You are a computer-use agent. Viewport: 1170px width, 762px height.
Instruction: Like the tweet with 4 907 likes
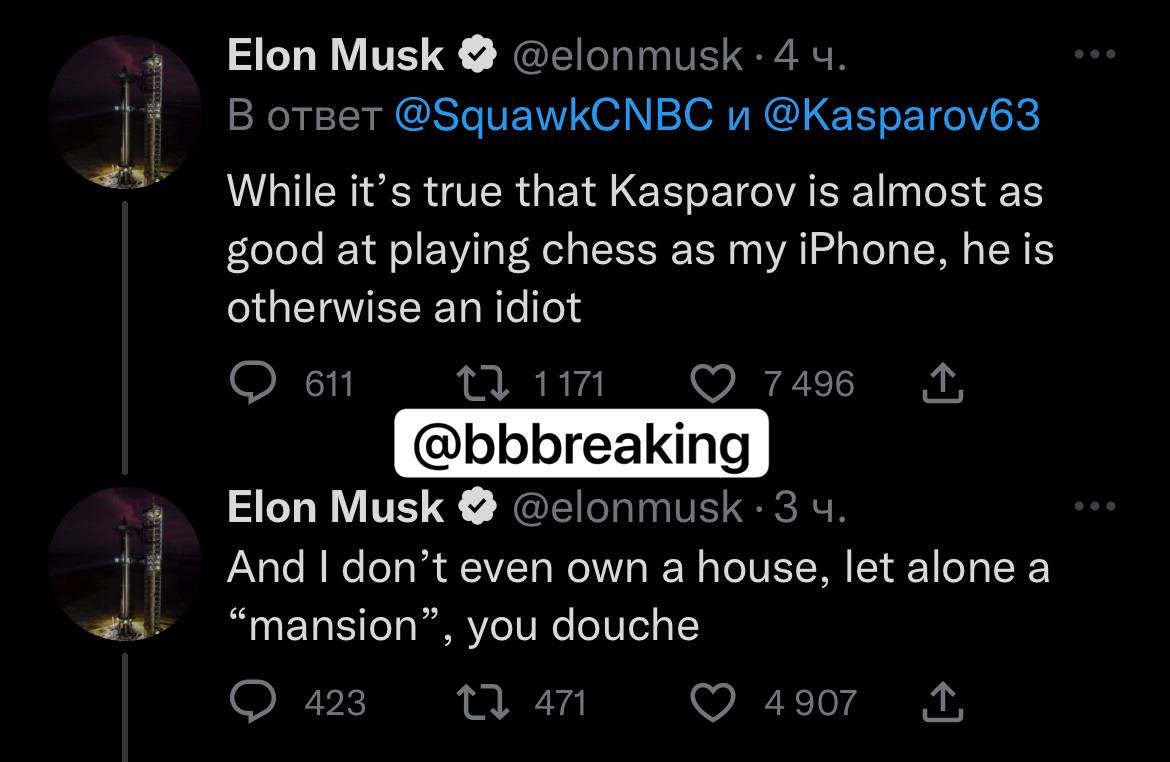pyautogui.click(x=713, y=702)
